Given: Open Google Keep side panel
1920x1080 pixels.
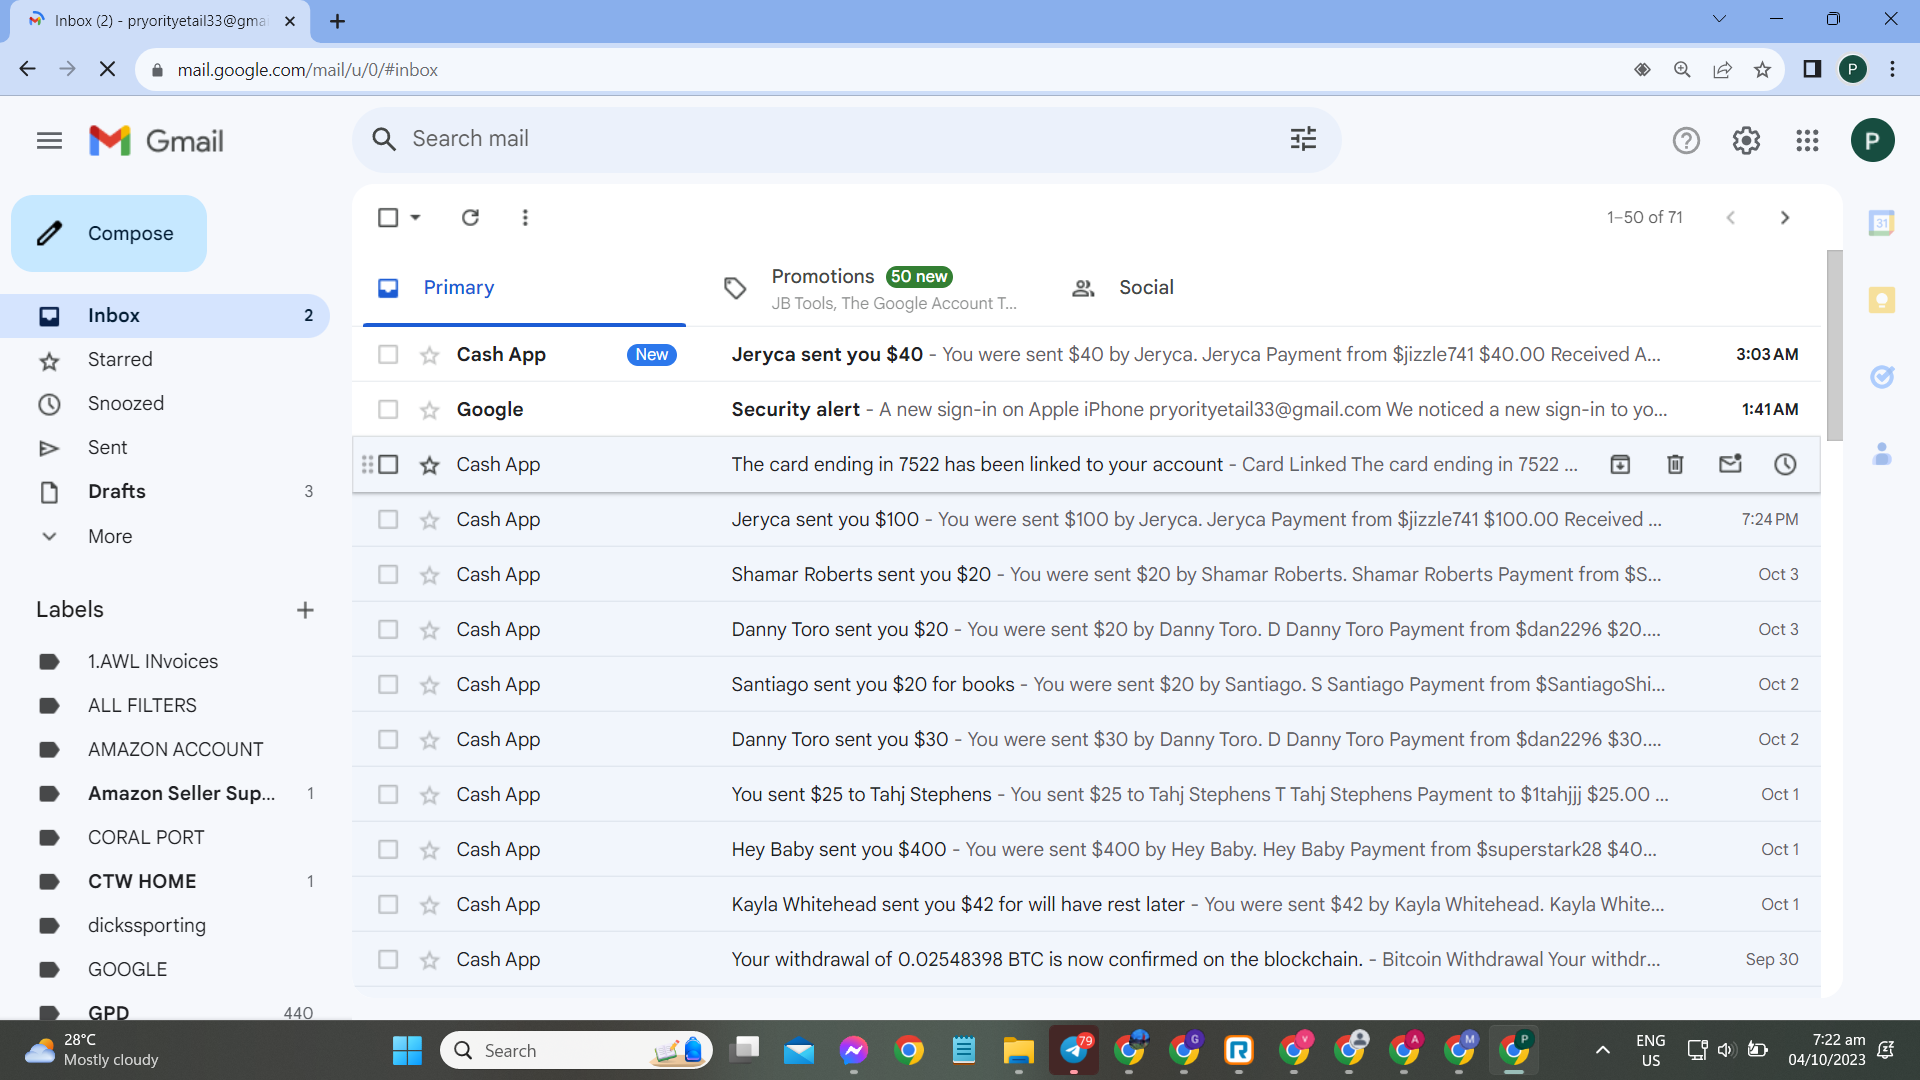Looking at the screenshot, I should pyautogui.click(x=1882, y=300).
